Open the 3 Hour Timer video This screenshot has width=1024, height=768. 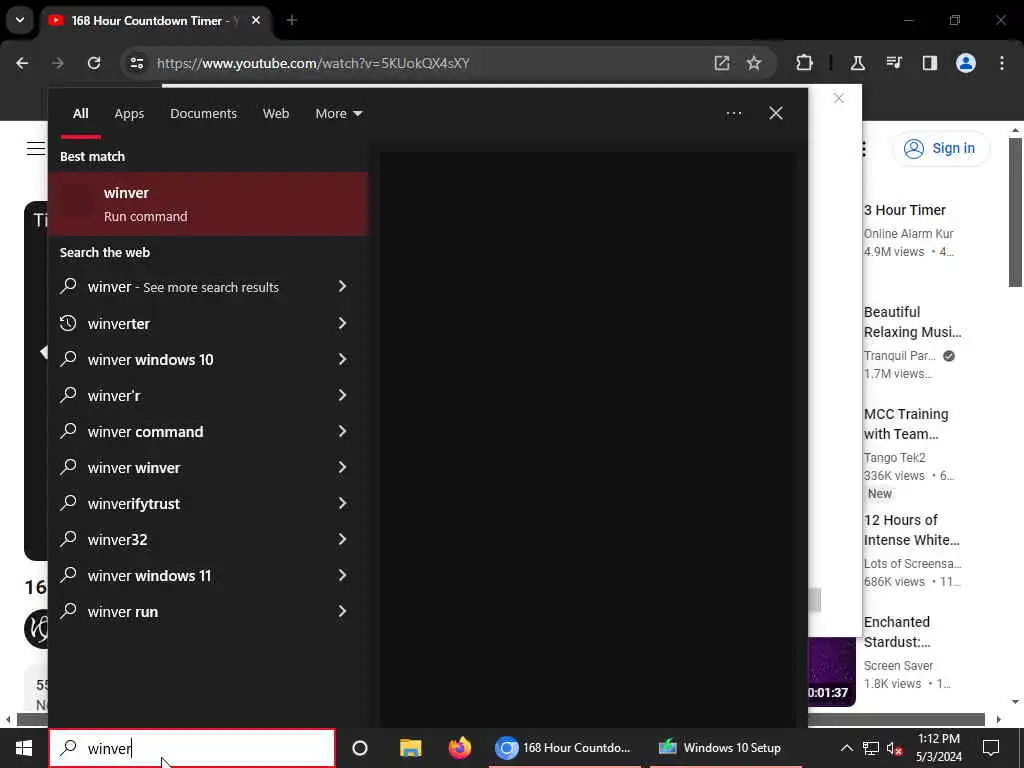tap(904, 210)
